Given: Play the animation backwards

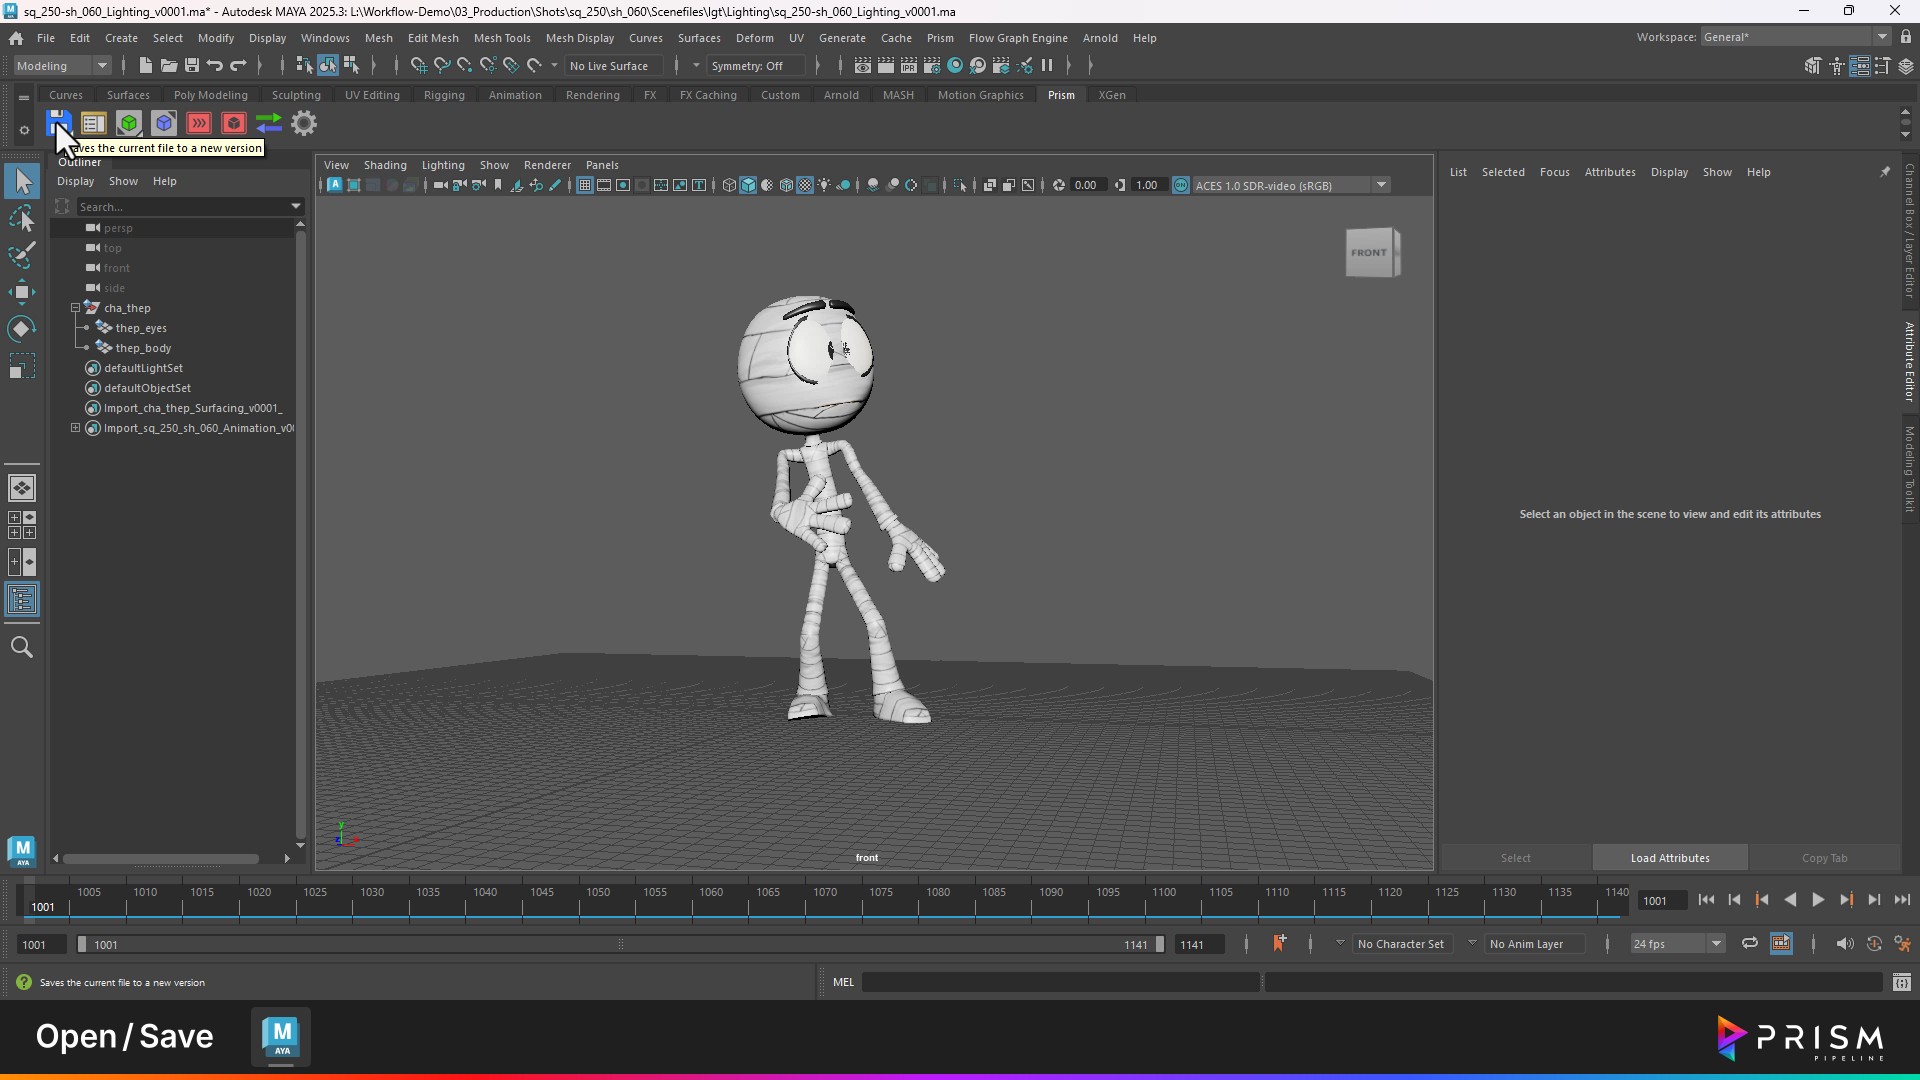Looking at the screenshot, I should [x=1790, y=900].
